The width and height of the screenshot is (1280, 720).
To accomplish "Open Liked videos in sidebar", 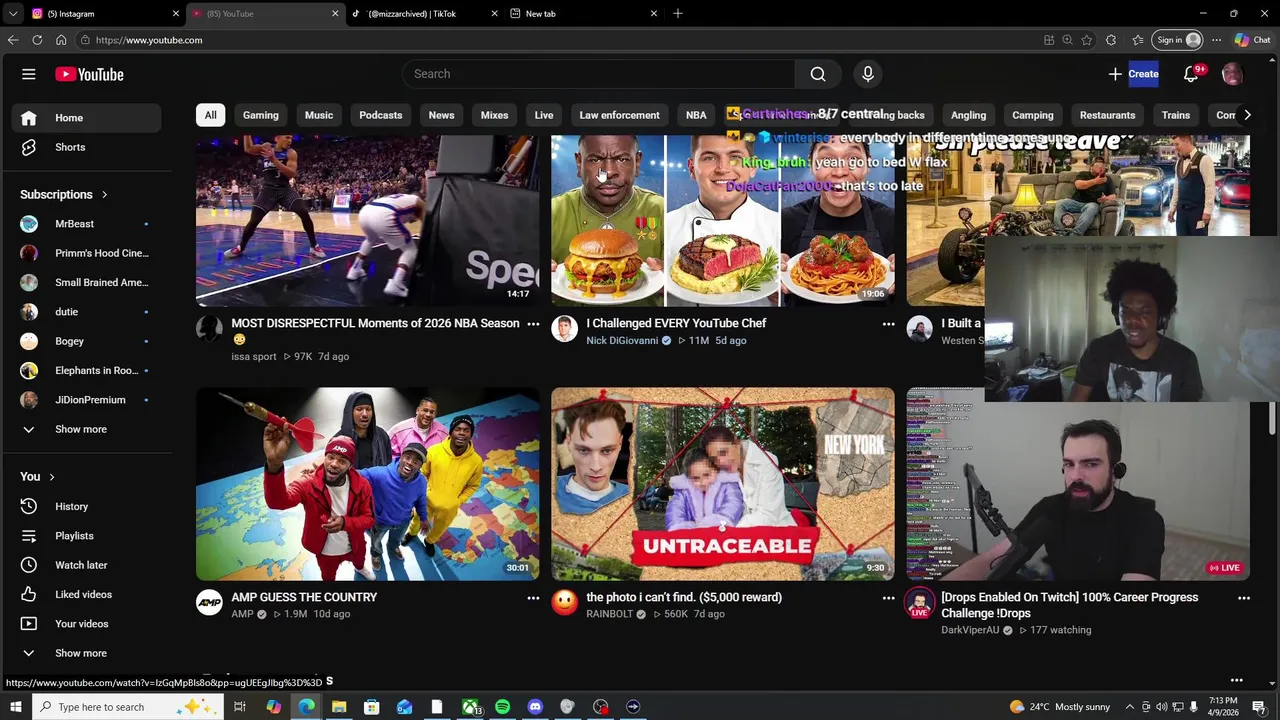I will (x=86, y=595).
